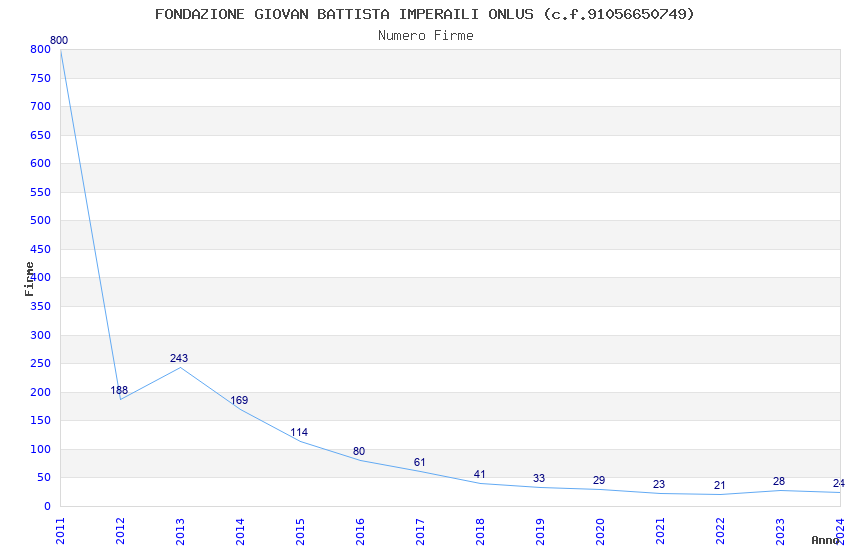Click the 'Firme' y-axis title
Viewport: 850px width, 550px height.
tap(29, 279)
